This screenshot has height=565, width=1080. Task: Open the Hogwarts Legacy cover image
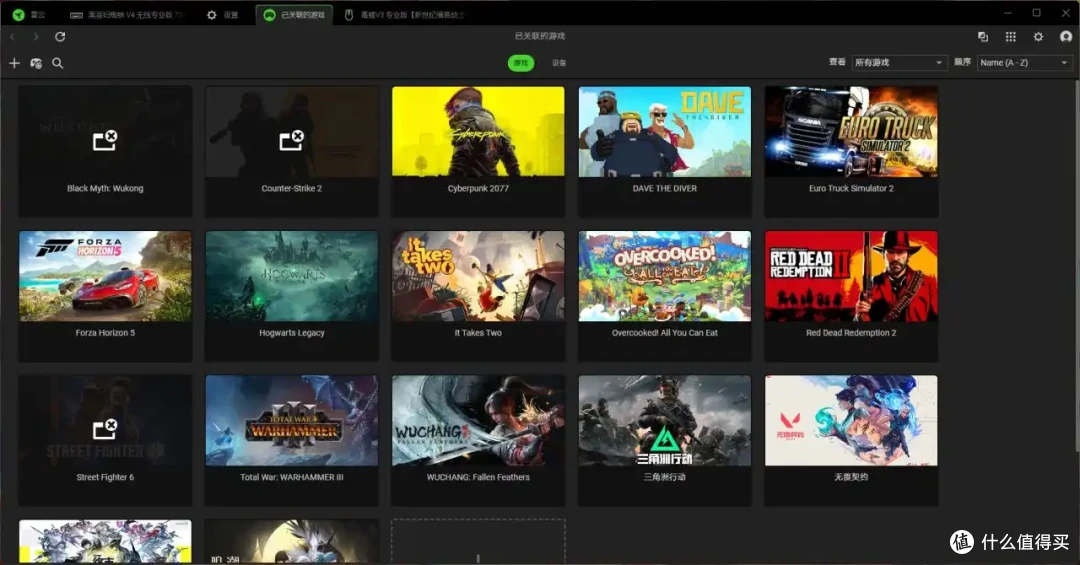(x=291, y=276)
